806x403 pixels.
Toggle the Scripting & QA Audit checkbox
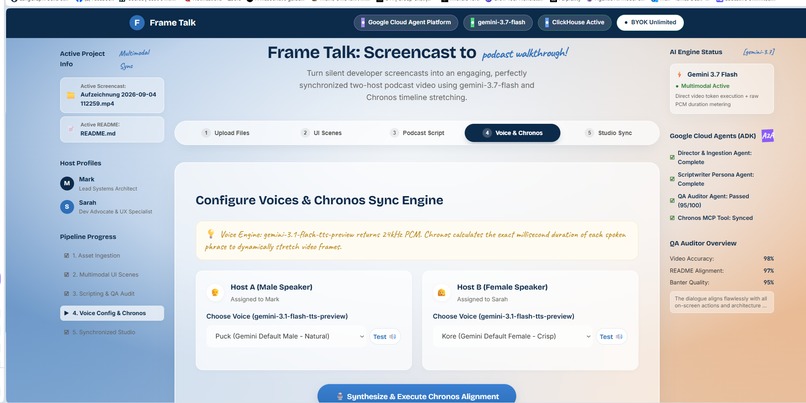(66, 294)
